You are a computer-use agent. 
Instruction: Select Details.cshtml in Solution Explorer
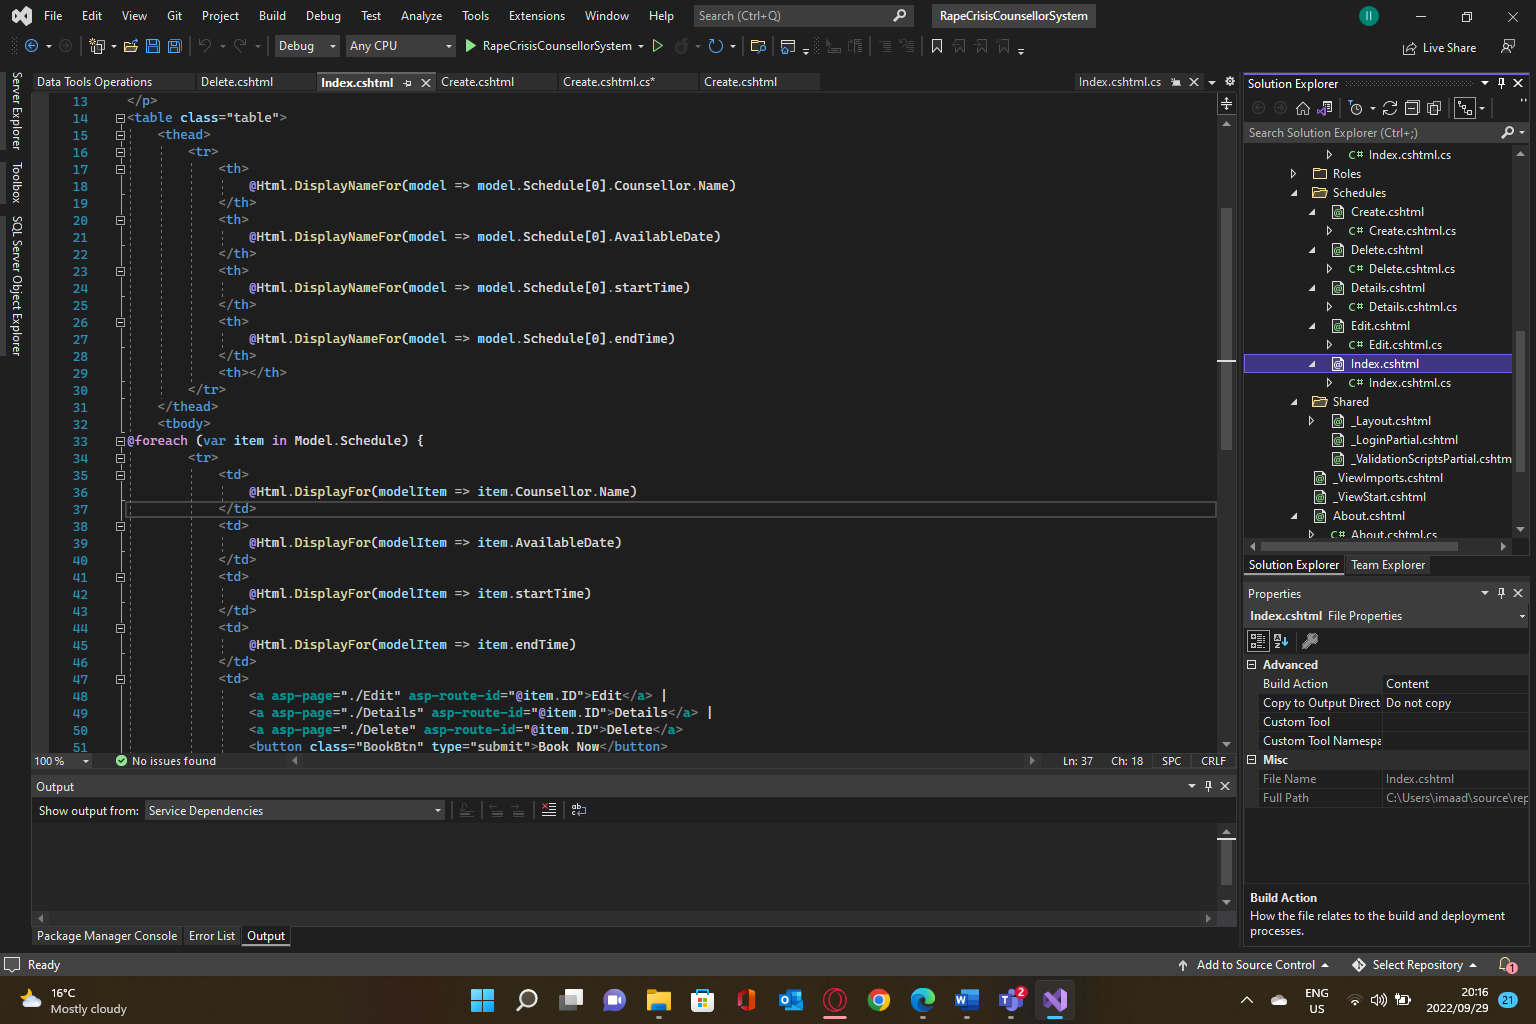tap(1387, 288)
